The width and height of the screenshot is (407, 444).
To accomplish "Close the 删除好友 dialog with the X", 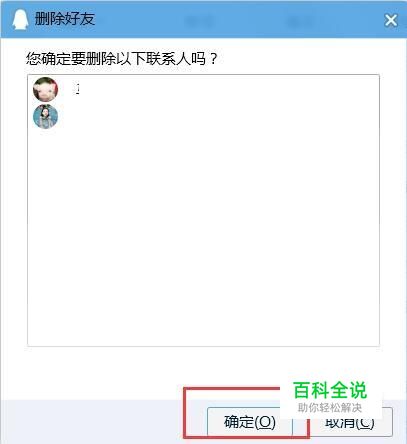I will (x=391, y=20).
